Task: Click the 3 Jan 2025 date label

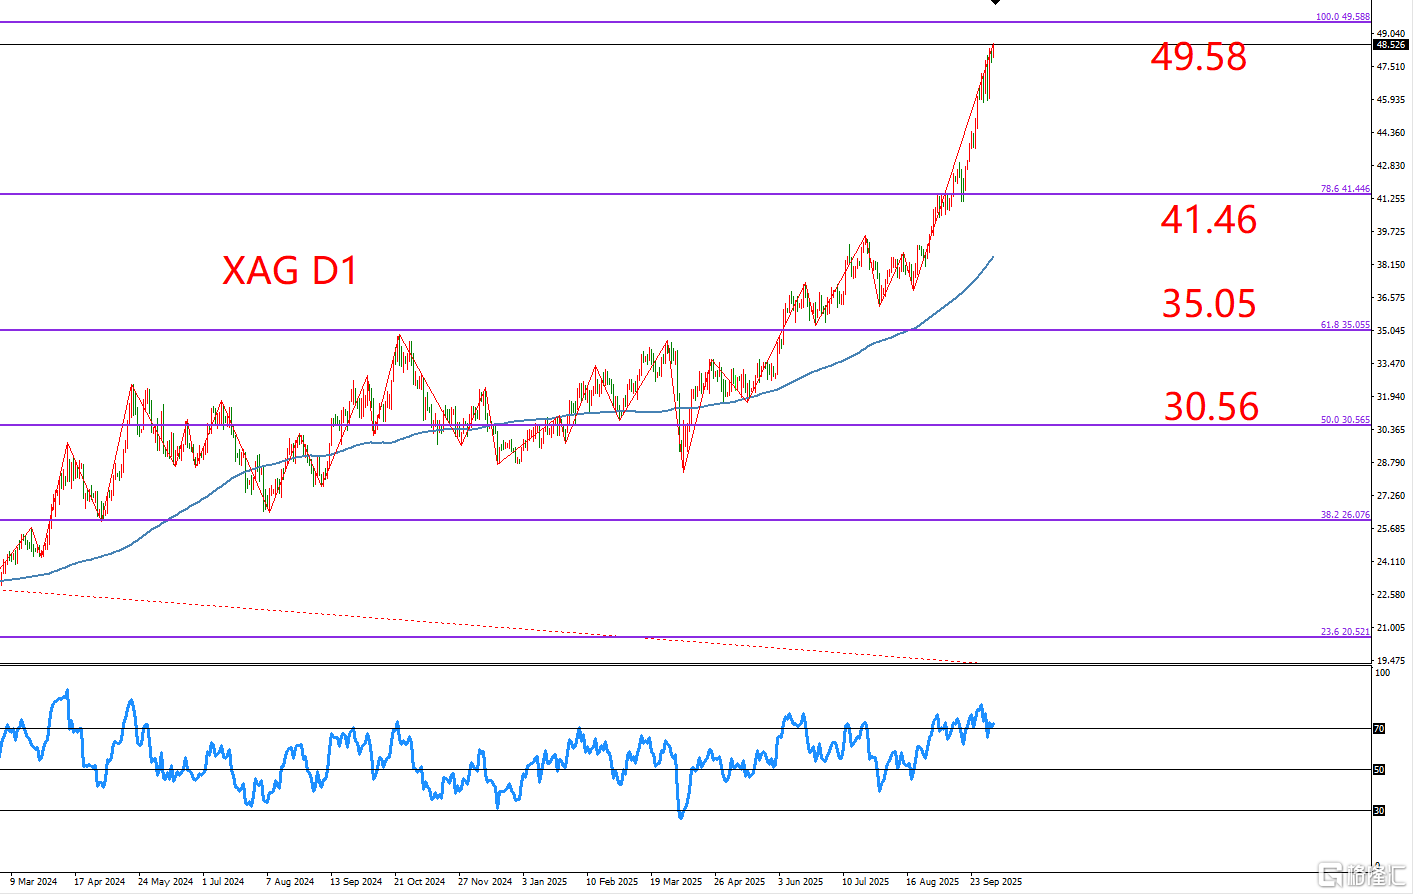Action: 545,882
